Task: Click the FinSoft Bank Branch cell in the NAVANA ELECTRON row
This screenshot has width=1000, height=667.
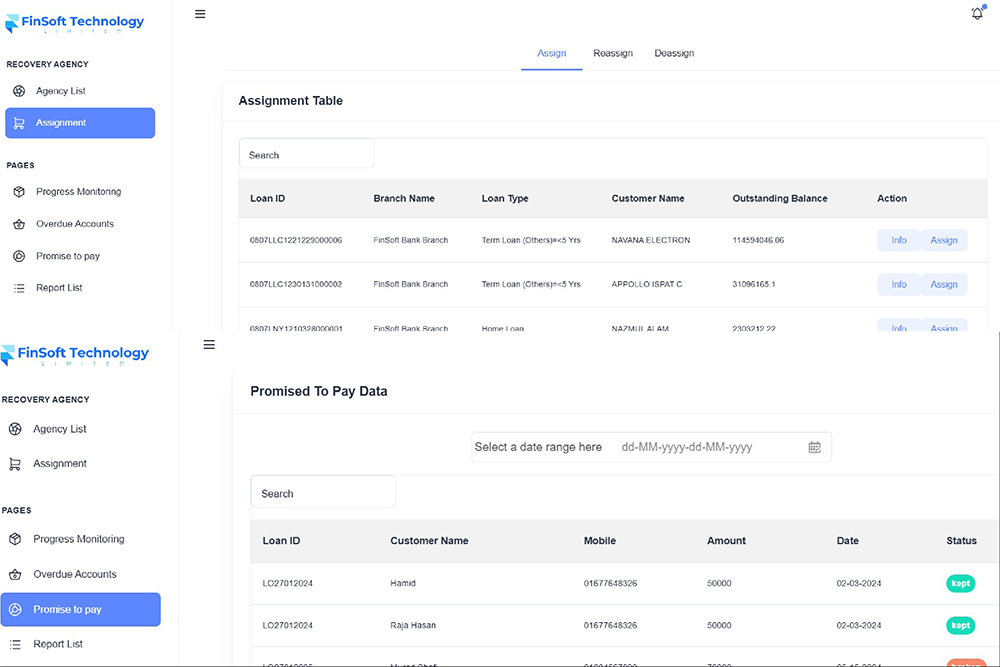Action: [411, 240]
